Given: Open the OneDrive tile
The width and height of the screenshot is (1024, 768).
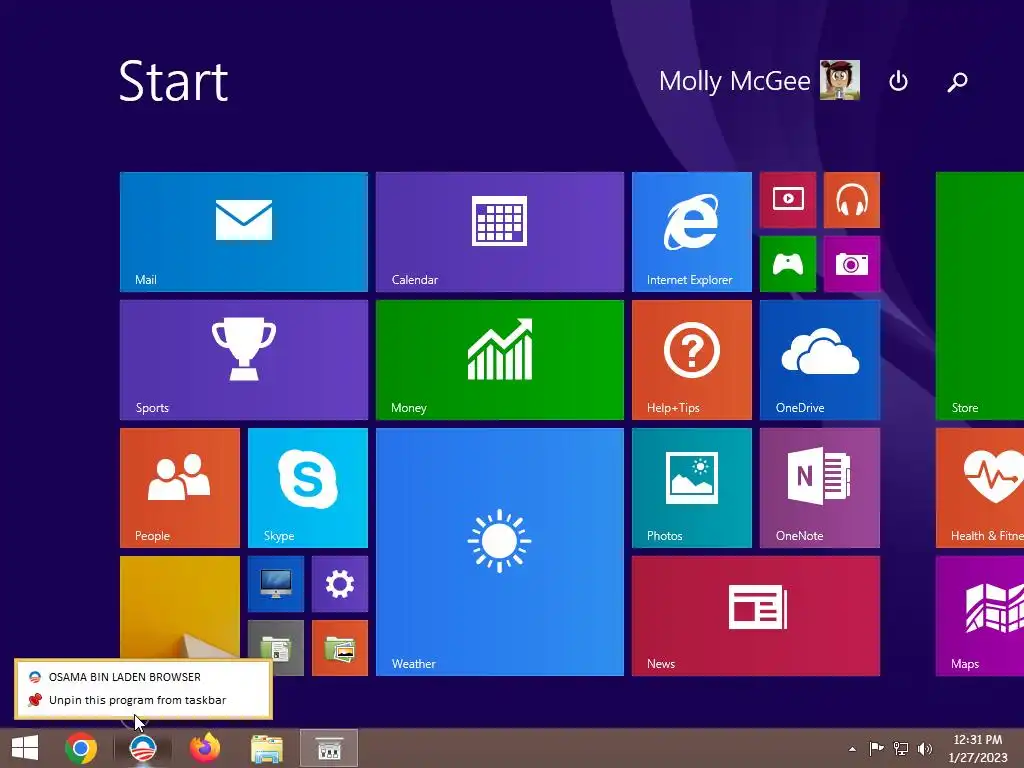Looking at the screenshot, I should click(x=820, y=360).
